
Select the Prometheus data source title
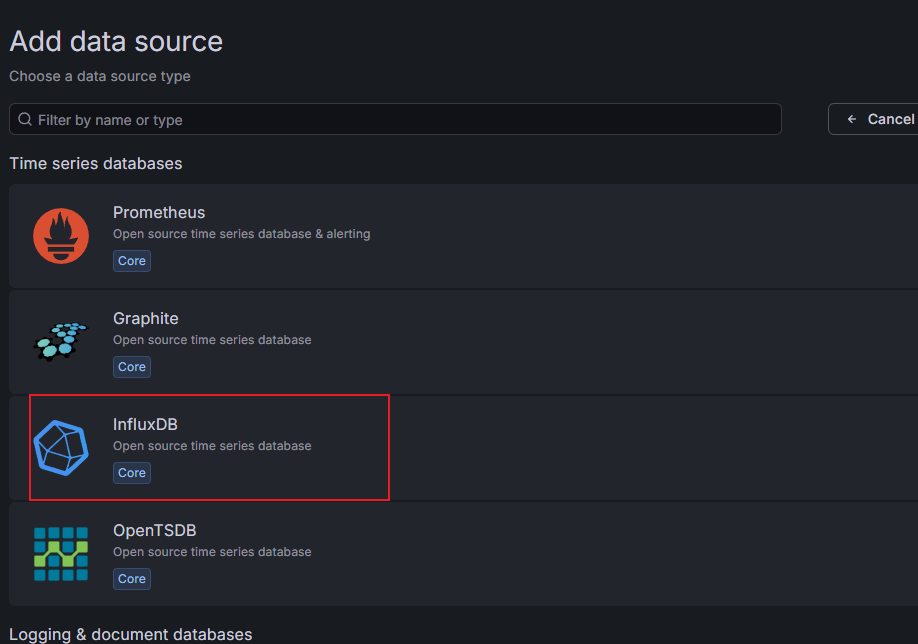159,212
